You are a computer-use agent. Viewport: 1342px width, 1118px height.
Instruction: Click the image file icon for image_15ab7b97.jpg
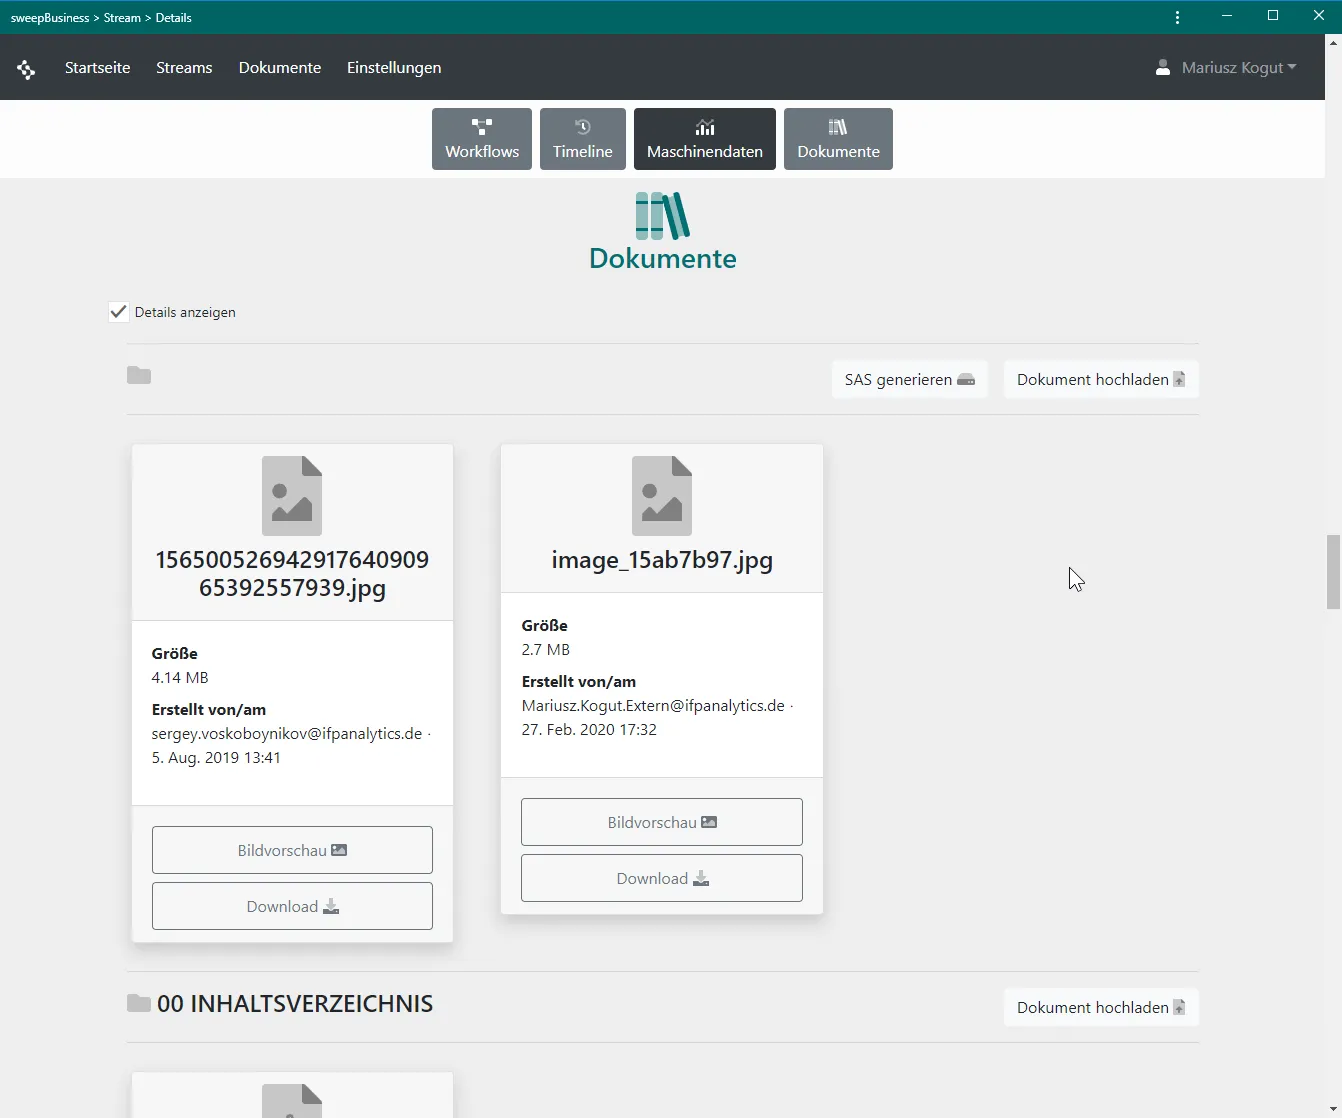(x=661, y=496)
